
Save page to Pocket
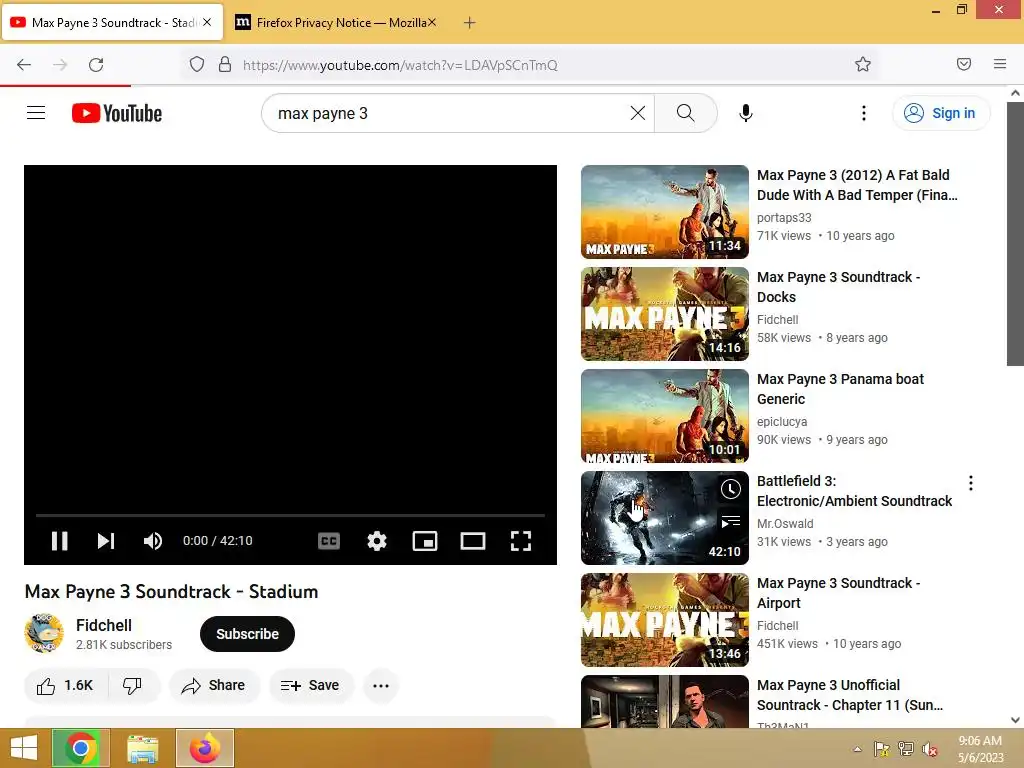click(964, 64)
